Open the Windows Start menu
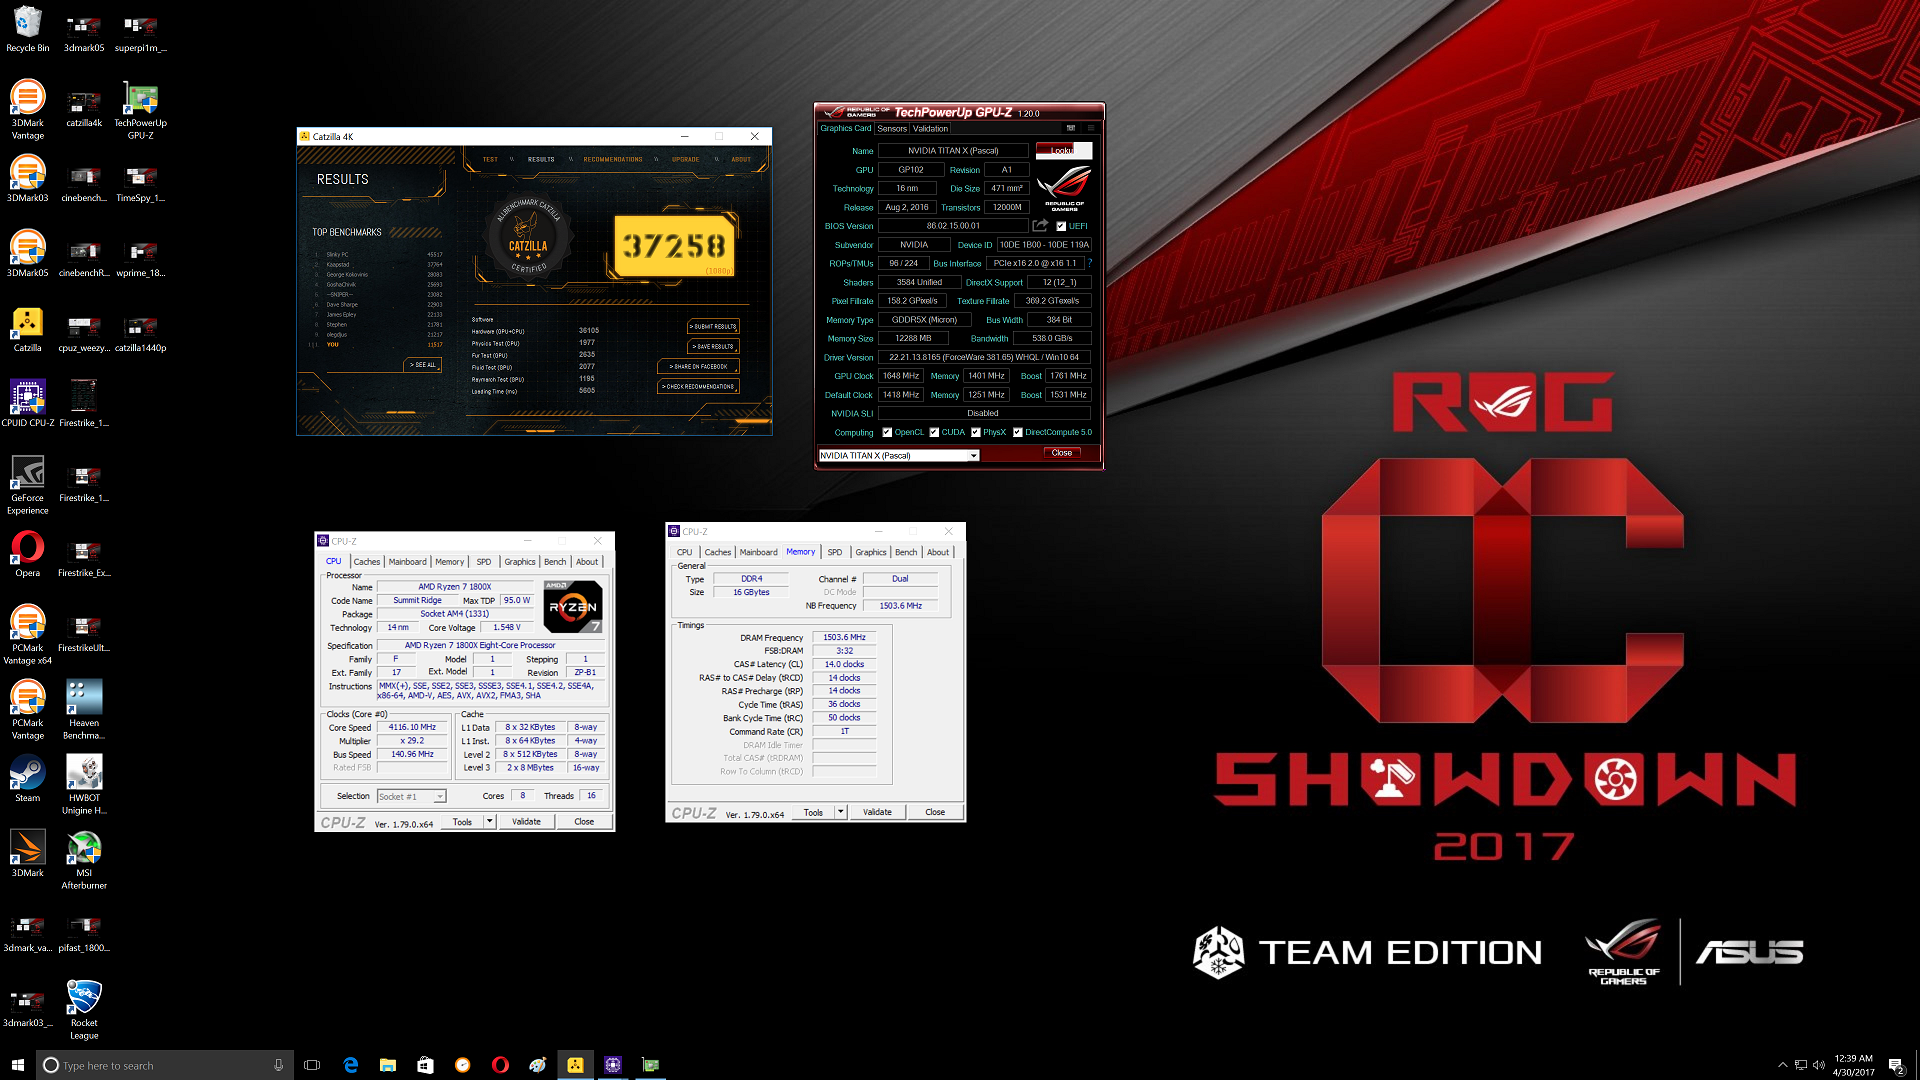The width and height of the screenshot is (1920, 1080). [17, 1065]
